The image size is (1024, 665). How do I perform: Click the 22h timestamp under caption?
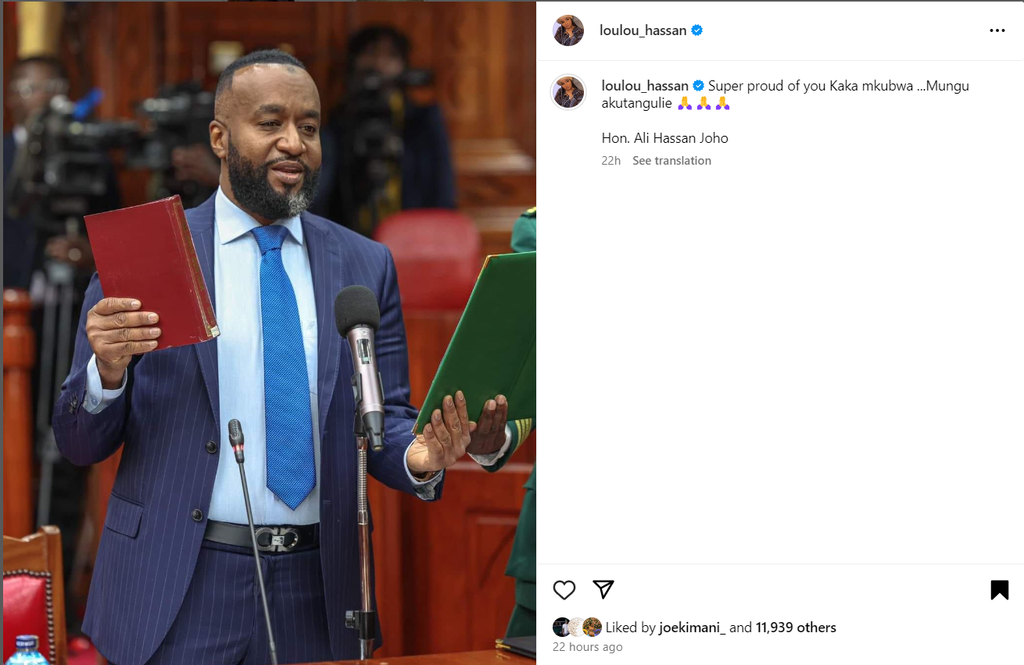[x=611, y=161]
